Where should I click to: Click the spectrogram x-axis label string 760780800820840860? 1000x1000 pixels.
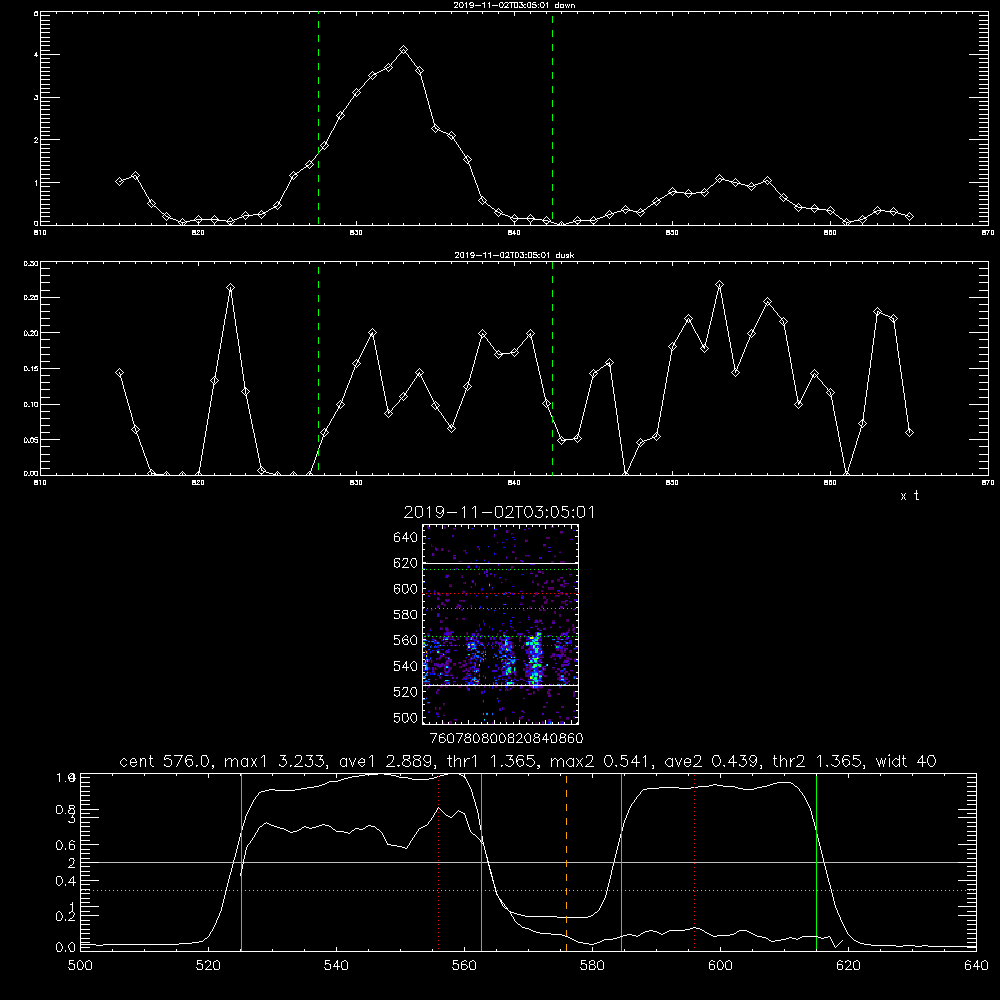tap(506, 738)
